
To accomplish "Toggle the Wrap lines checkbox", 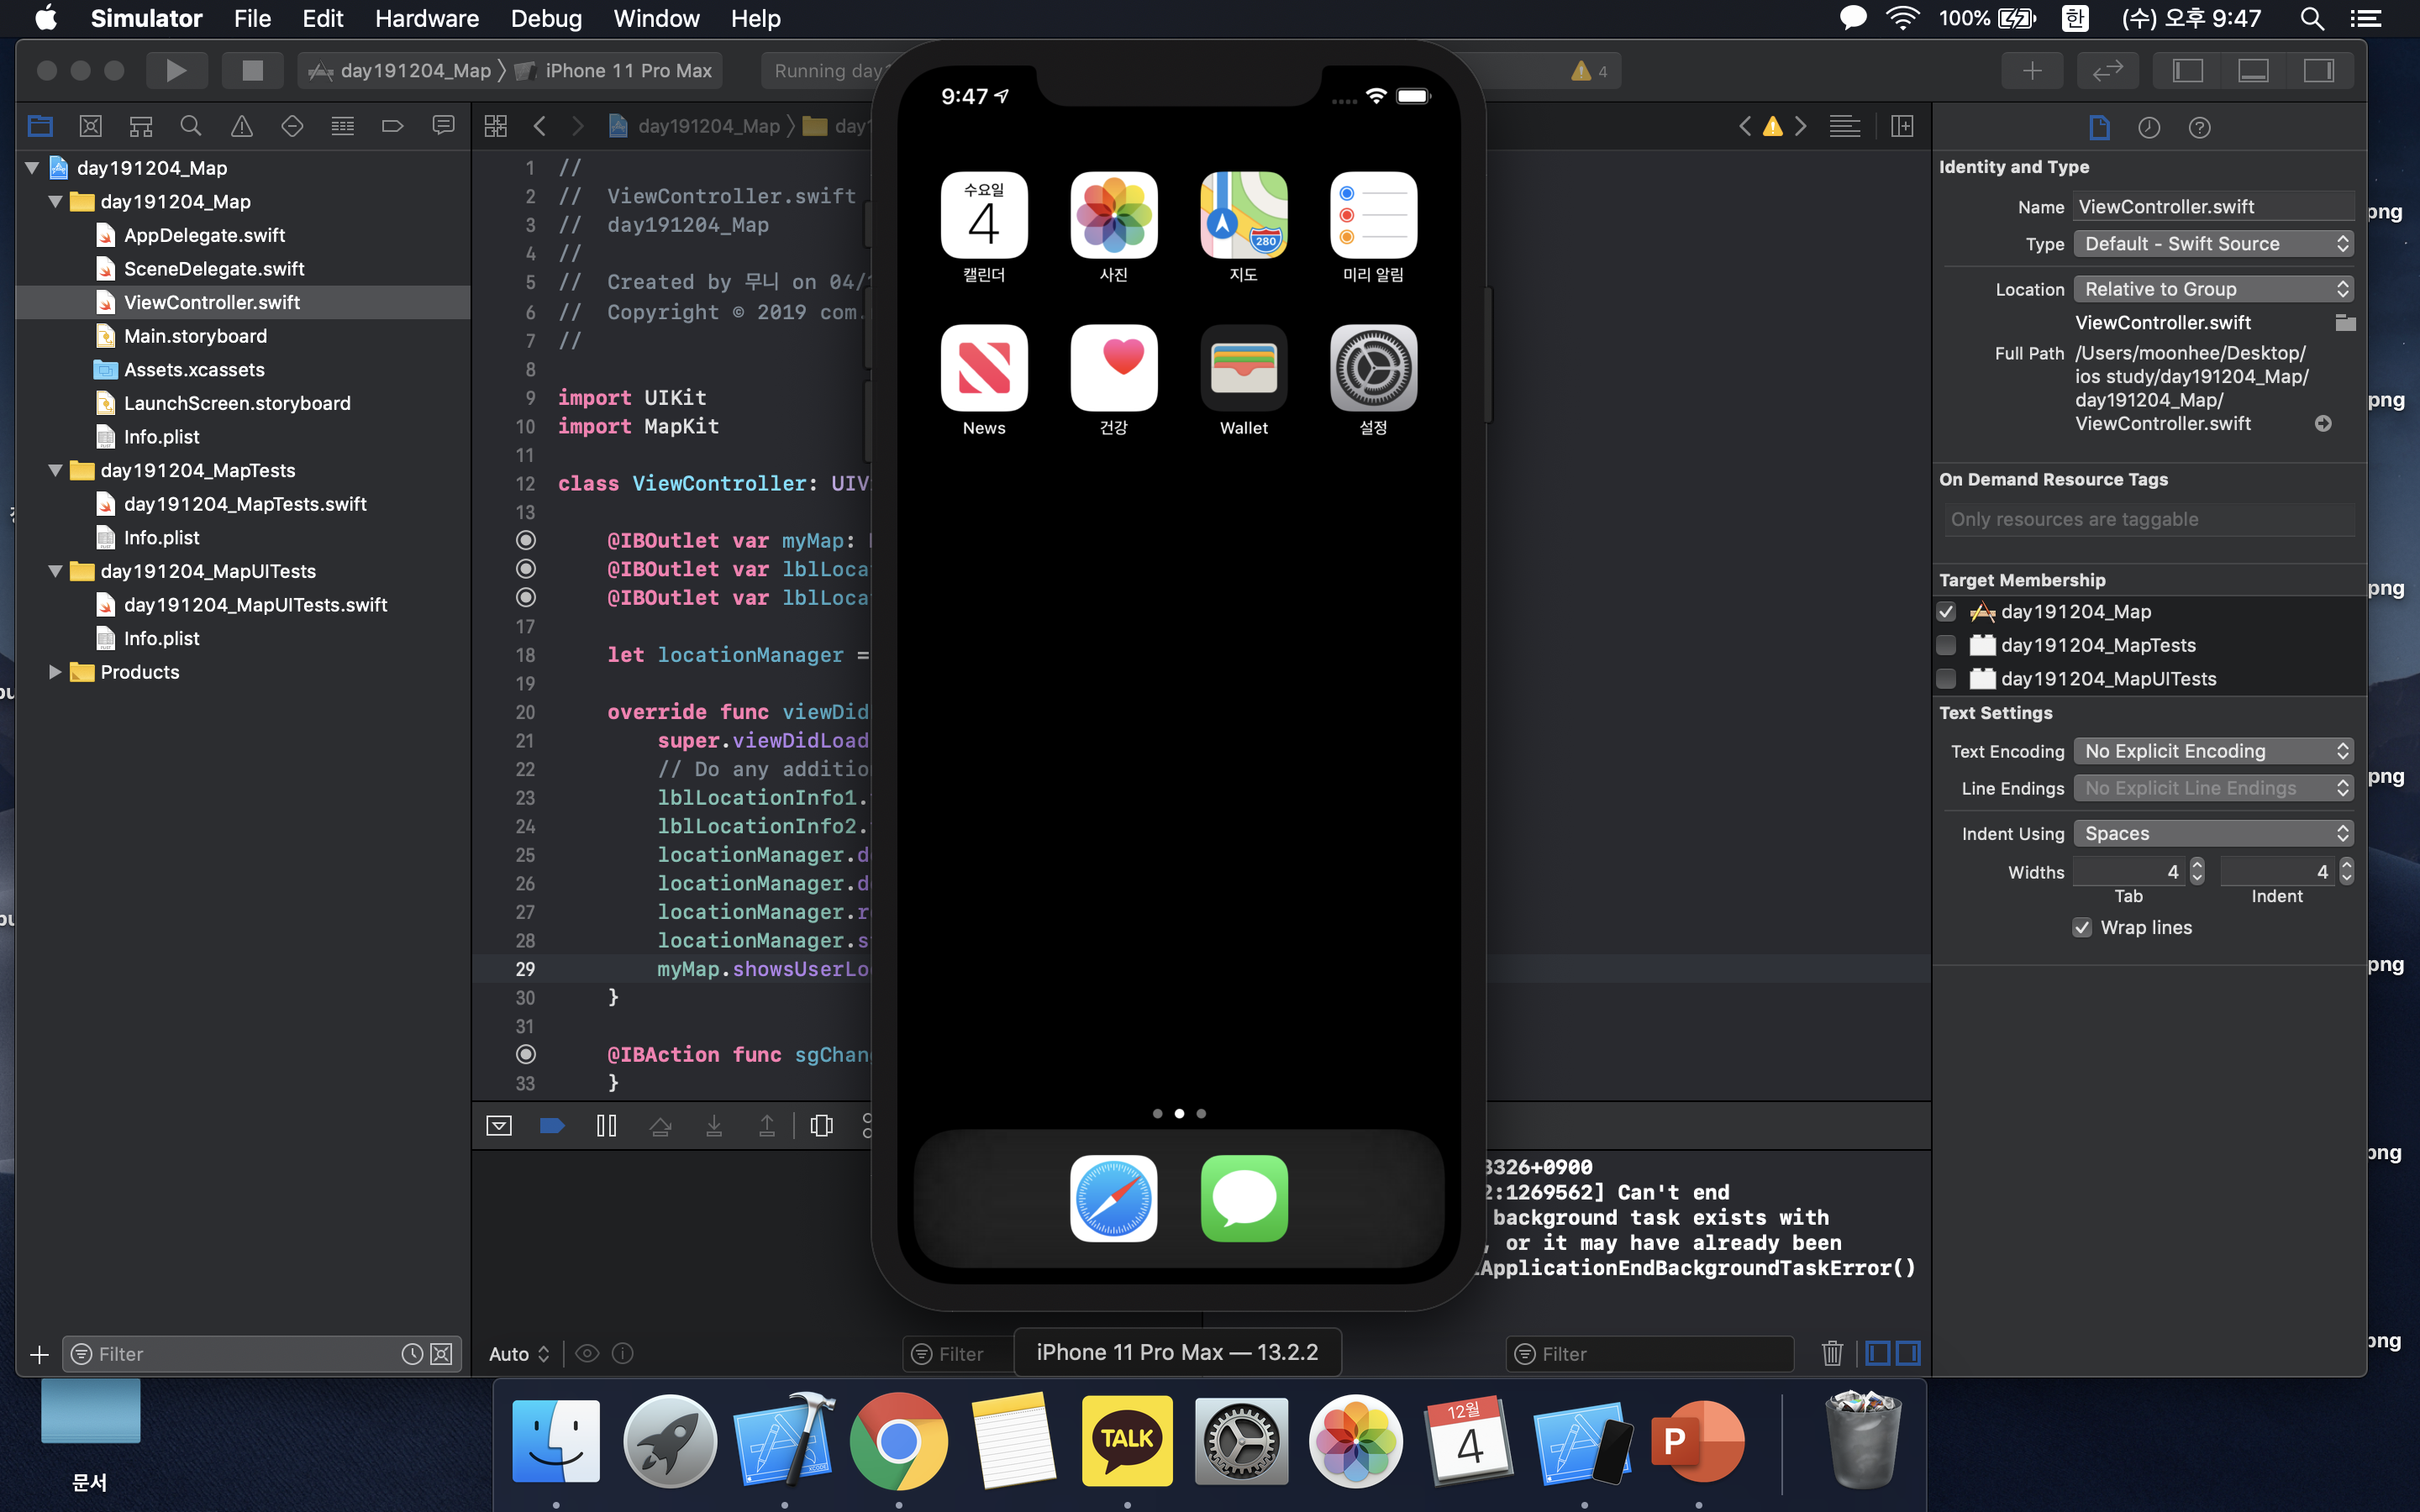I will coord(2082,928).
